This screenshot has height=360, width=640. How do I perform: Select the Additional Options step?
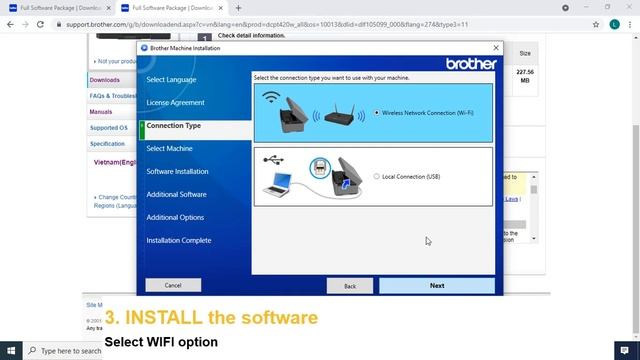pos(175,218)
